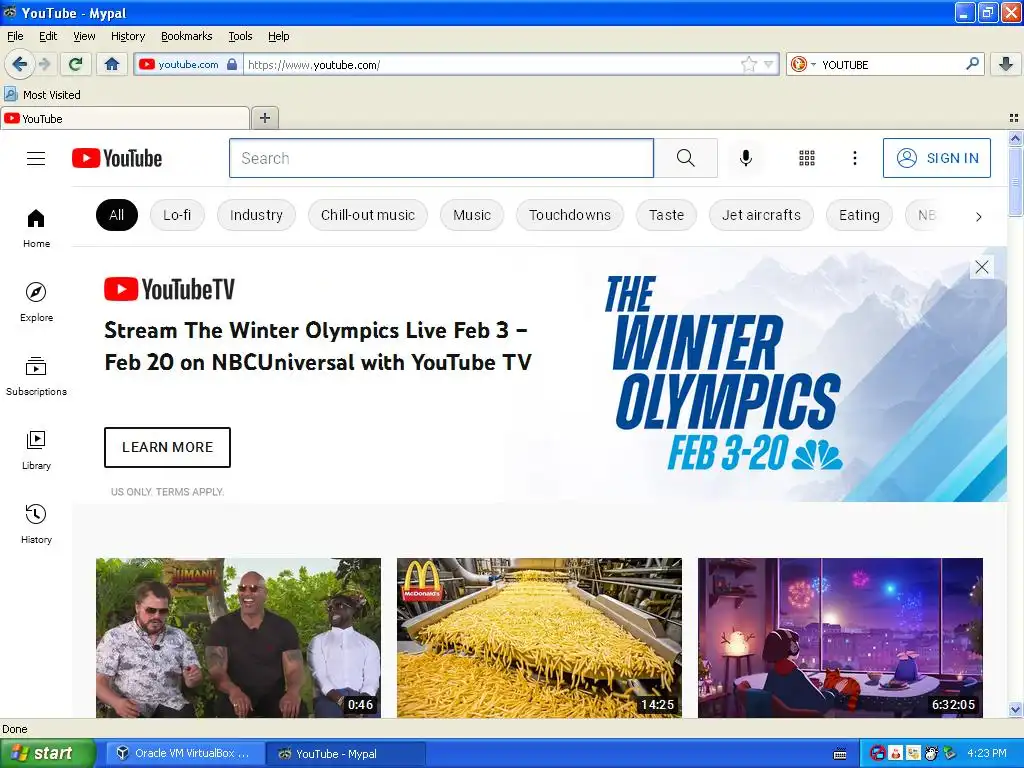
Task: Open the downloads arrow button
Action: 1006,64
